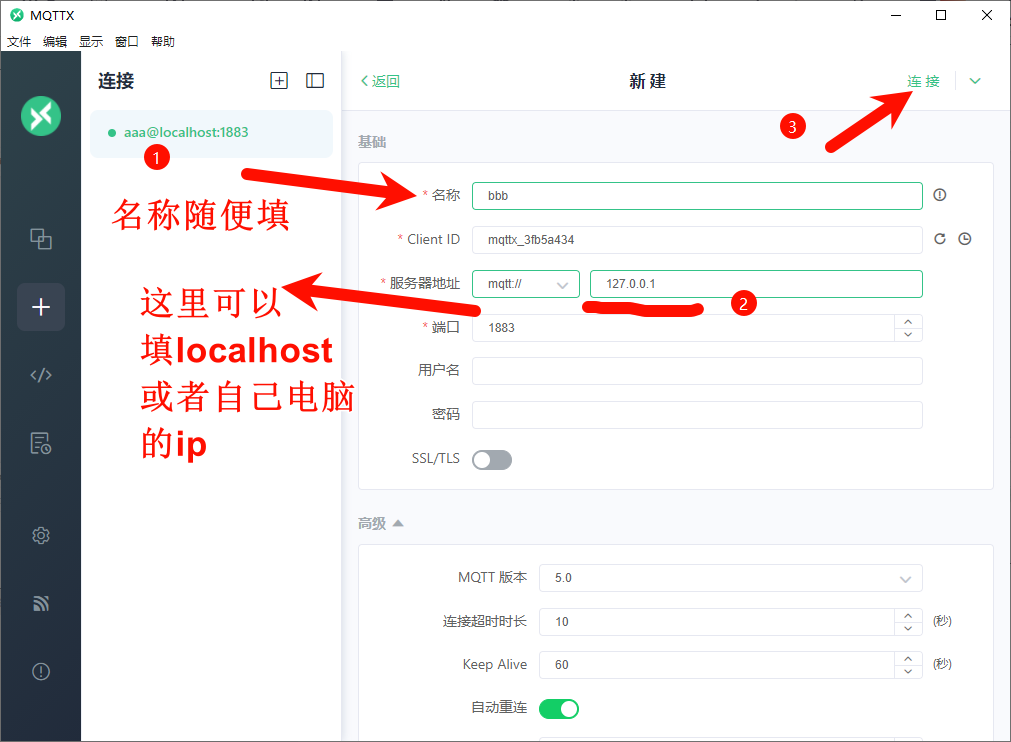Click the Client ID input field
Viewport: 1011px width, 742px height.
697,240
